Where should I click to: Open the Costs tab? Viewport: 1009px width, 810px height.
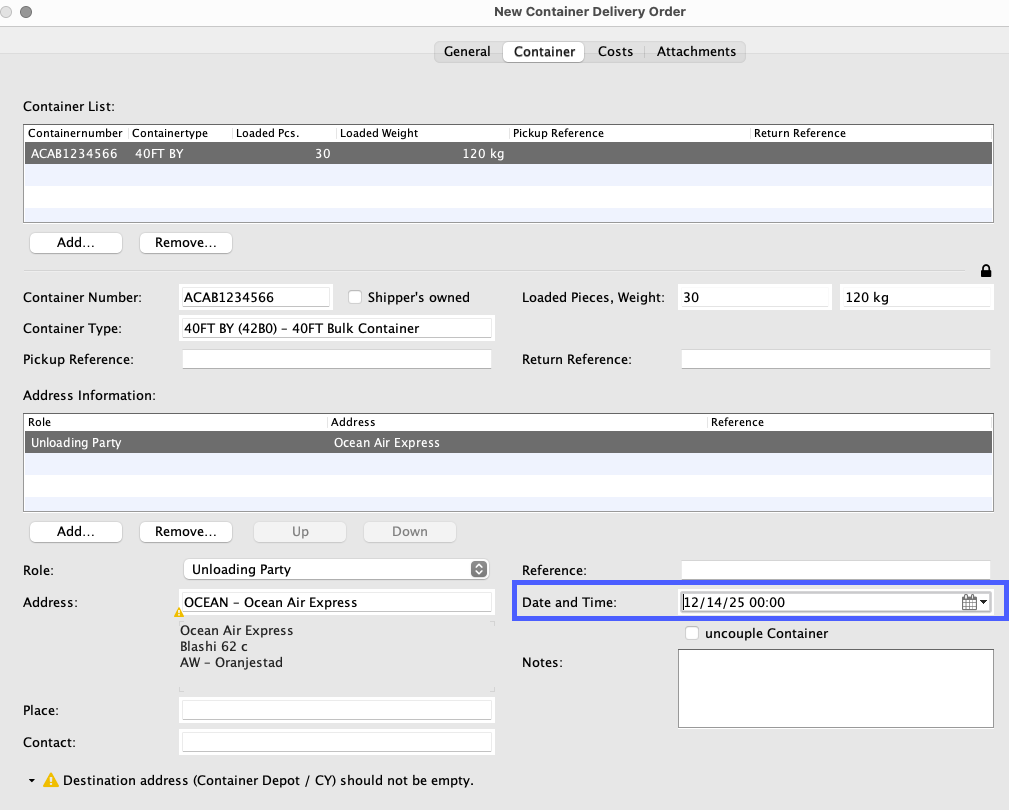click(x=615, y=52)
